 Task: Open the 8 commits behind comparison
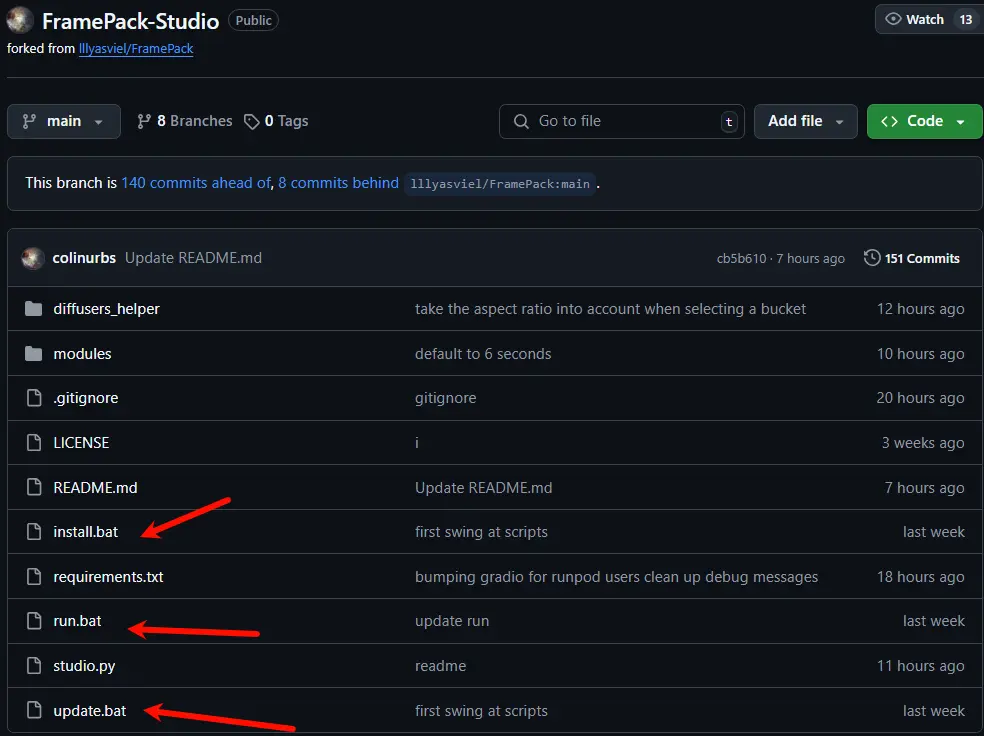(336, 182)
